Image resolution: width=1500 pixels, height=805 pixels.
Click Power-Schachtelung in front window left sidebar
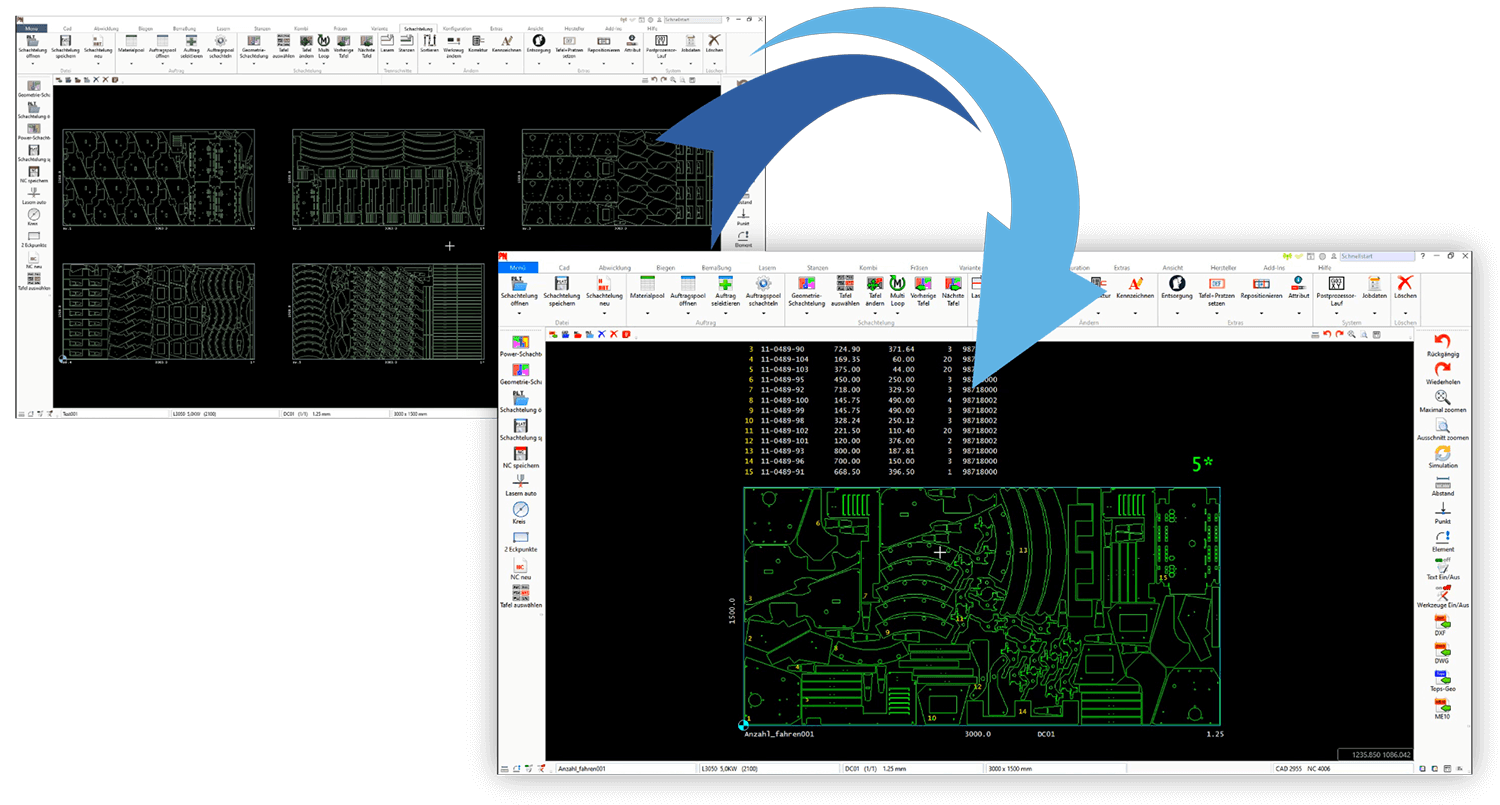point(520,345)
